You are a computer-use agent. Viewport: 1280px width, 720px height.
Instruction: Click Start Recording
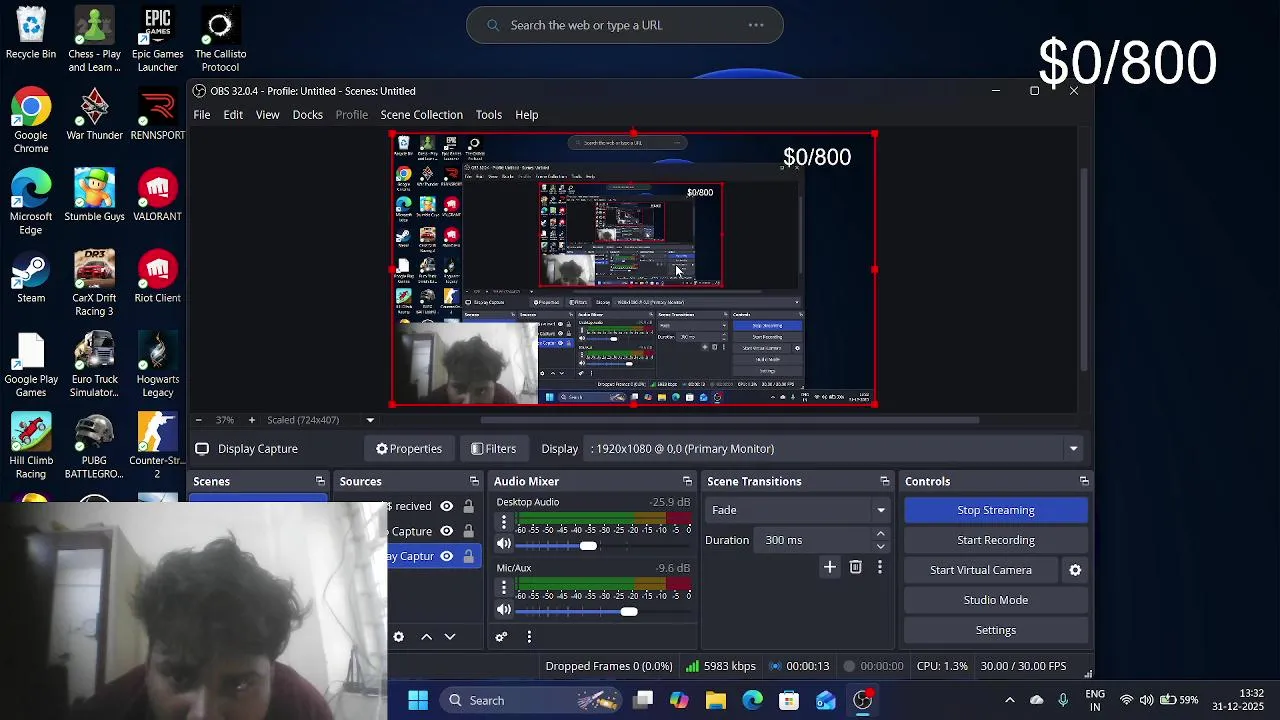tap(996, 540)
